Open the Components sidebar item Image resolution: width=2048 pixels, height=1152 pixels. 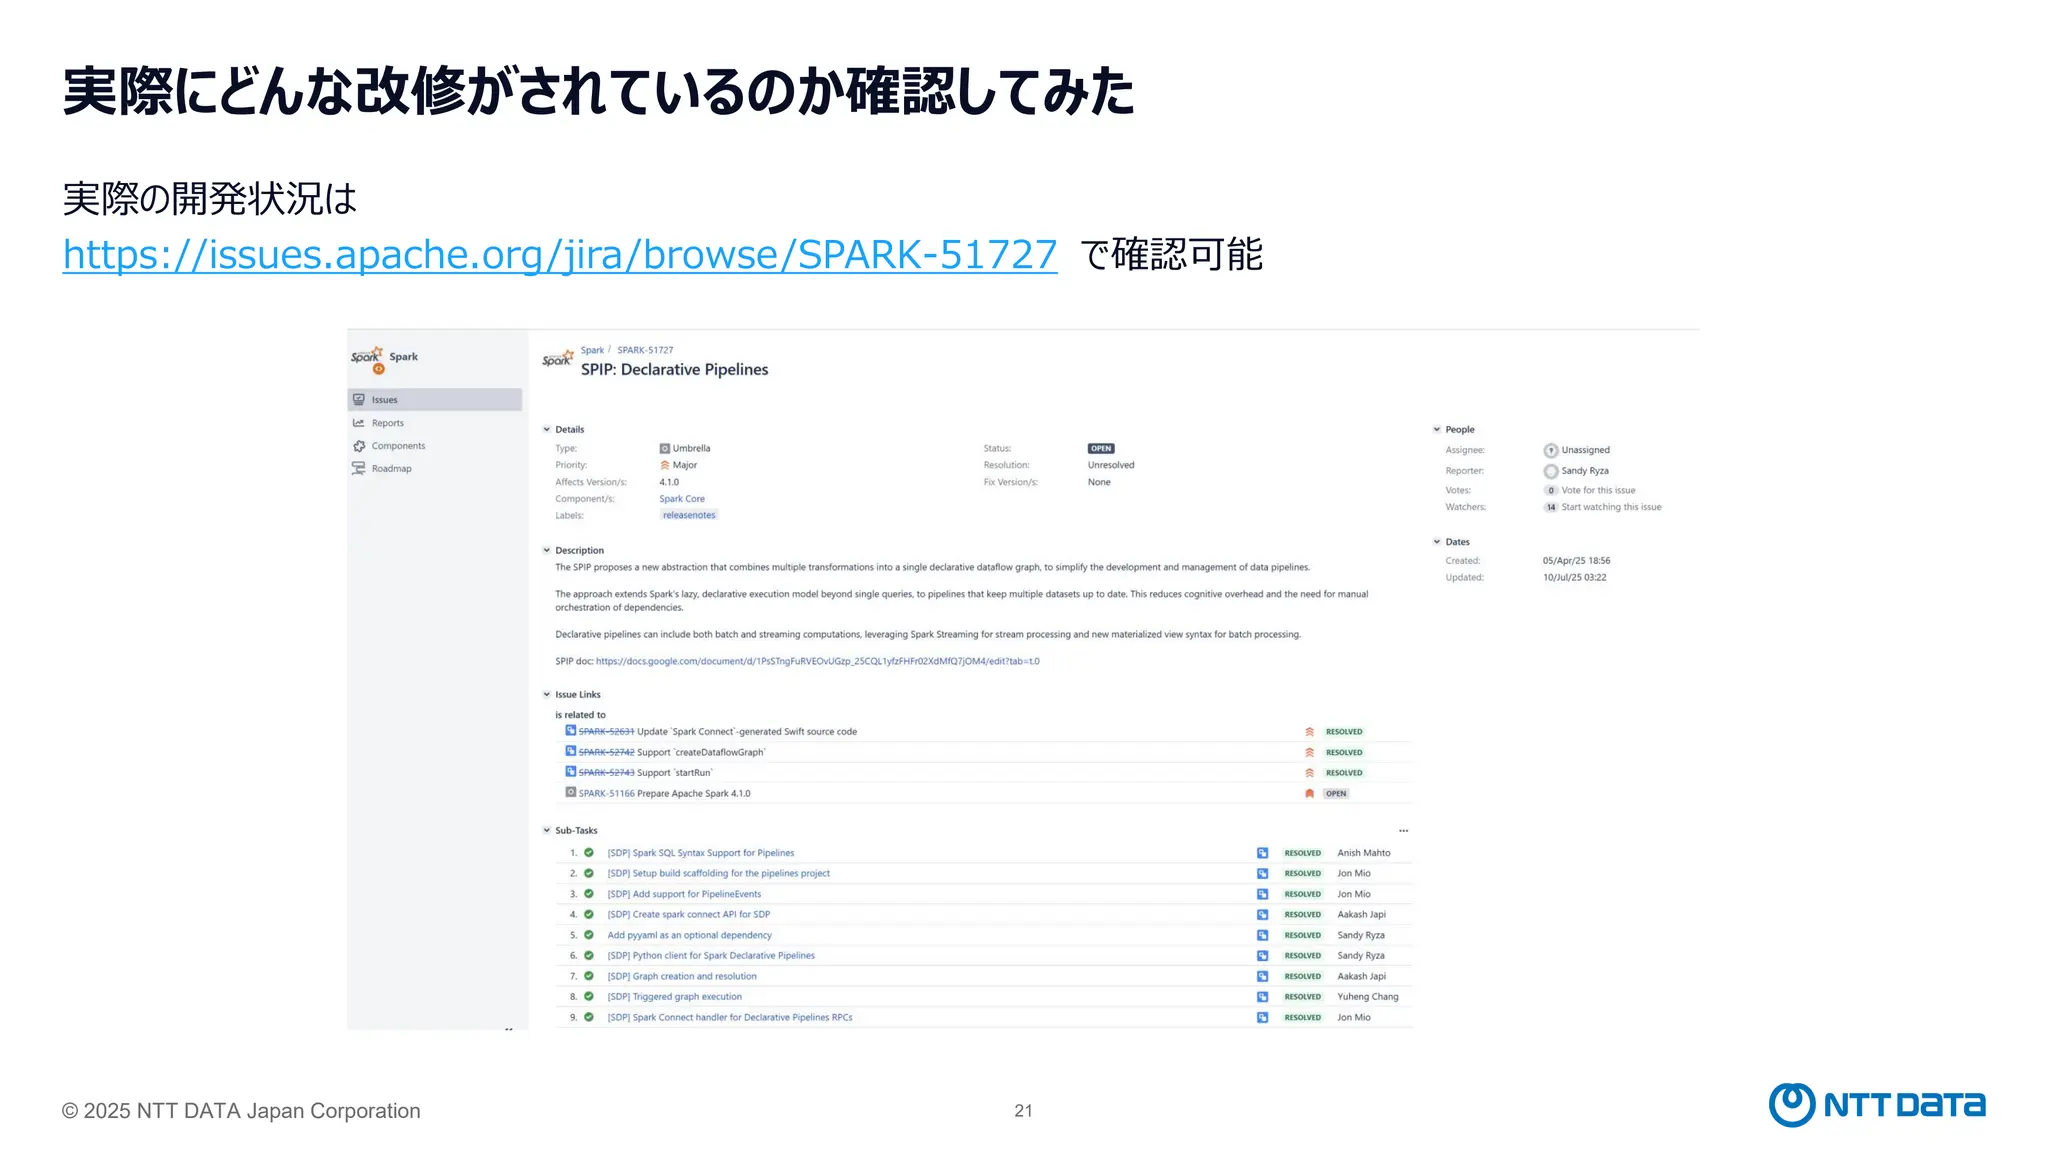click(398, 446)
